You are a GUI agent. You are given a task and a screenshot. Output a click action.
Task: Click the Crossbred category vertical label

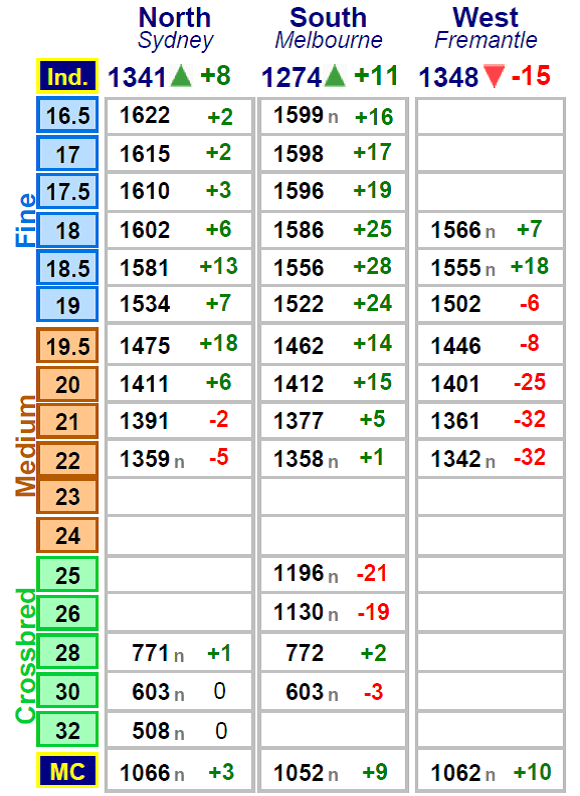click(25, 655)
